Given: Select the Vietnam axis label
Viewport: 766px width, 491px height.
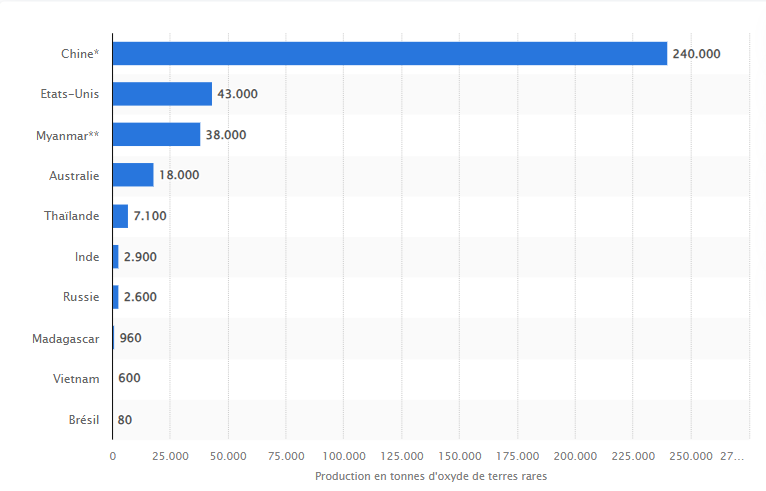Looking at the screenshot, I should (x=76, y=379).
